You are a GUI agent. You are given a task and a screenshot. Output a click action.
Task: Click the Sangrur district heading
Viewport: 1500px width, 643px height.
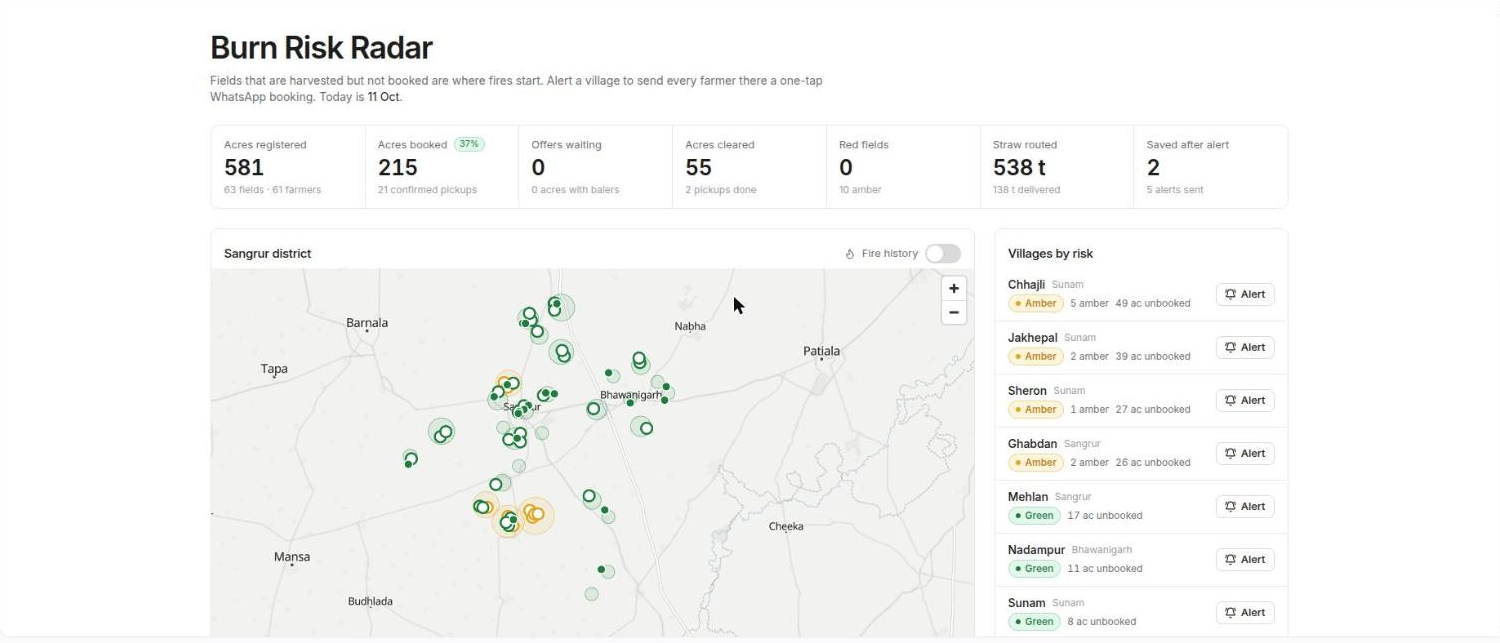click(x=267, y=253)
